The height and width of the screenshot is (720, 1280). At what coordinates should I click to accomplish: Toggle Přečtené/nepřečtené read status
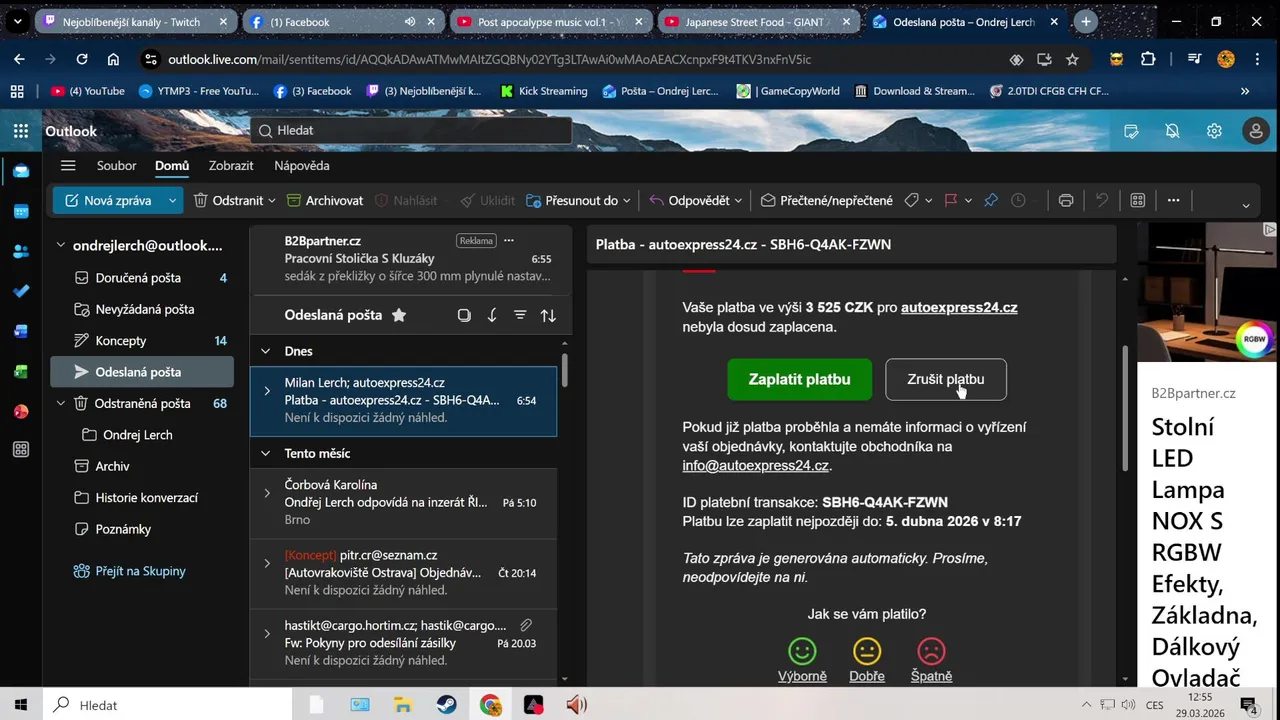pyautogui.click(x=826, y=201)
